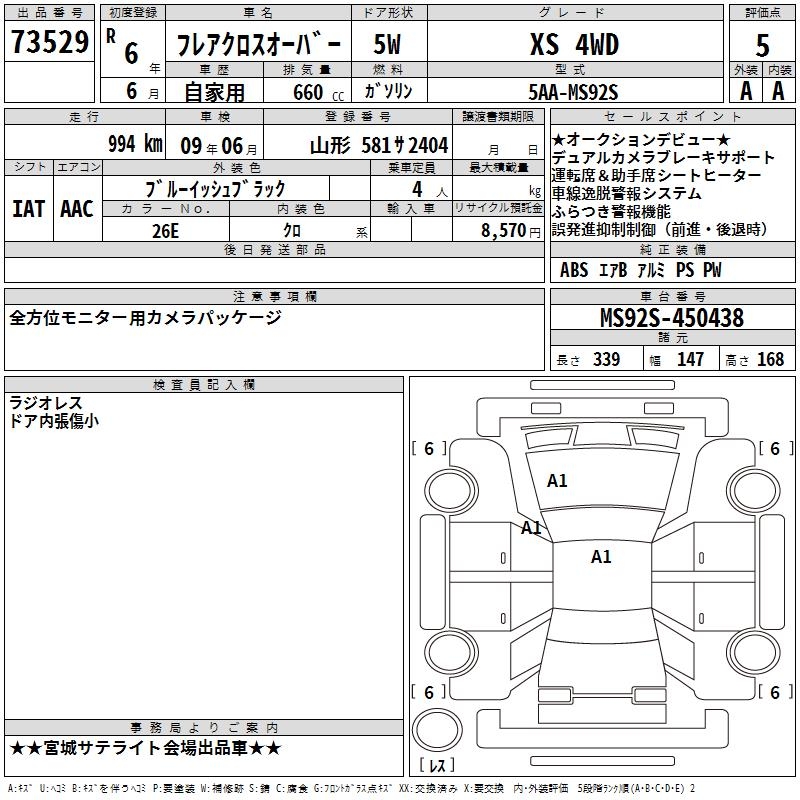This screenshot has height=800, width=800.
Task: Click the inspection expiry 09年06月
Action: 219,146
